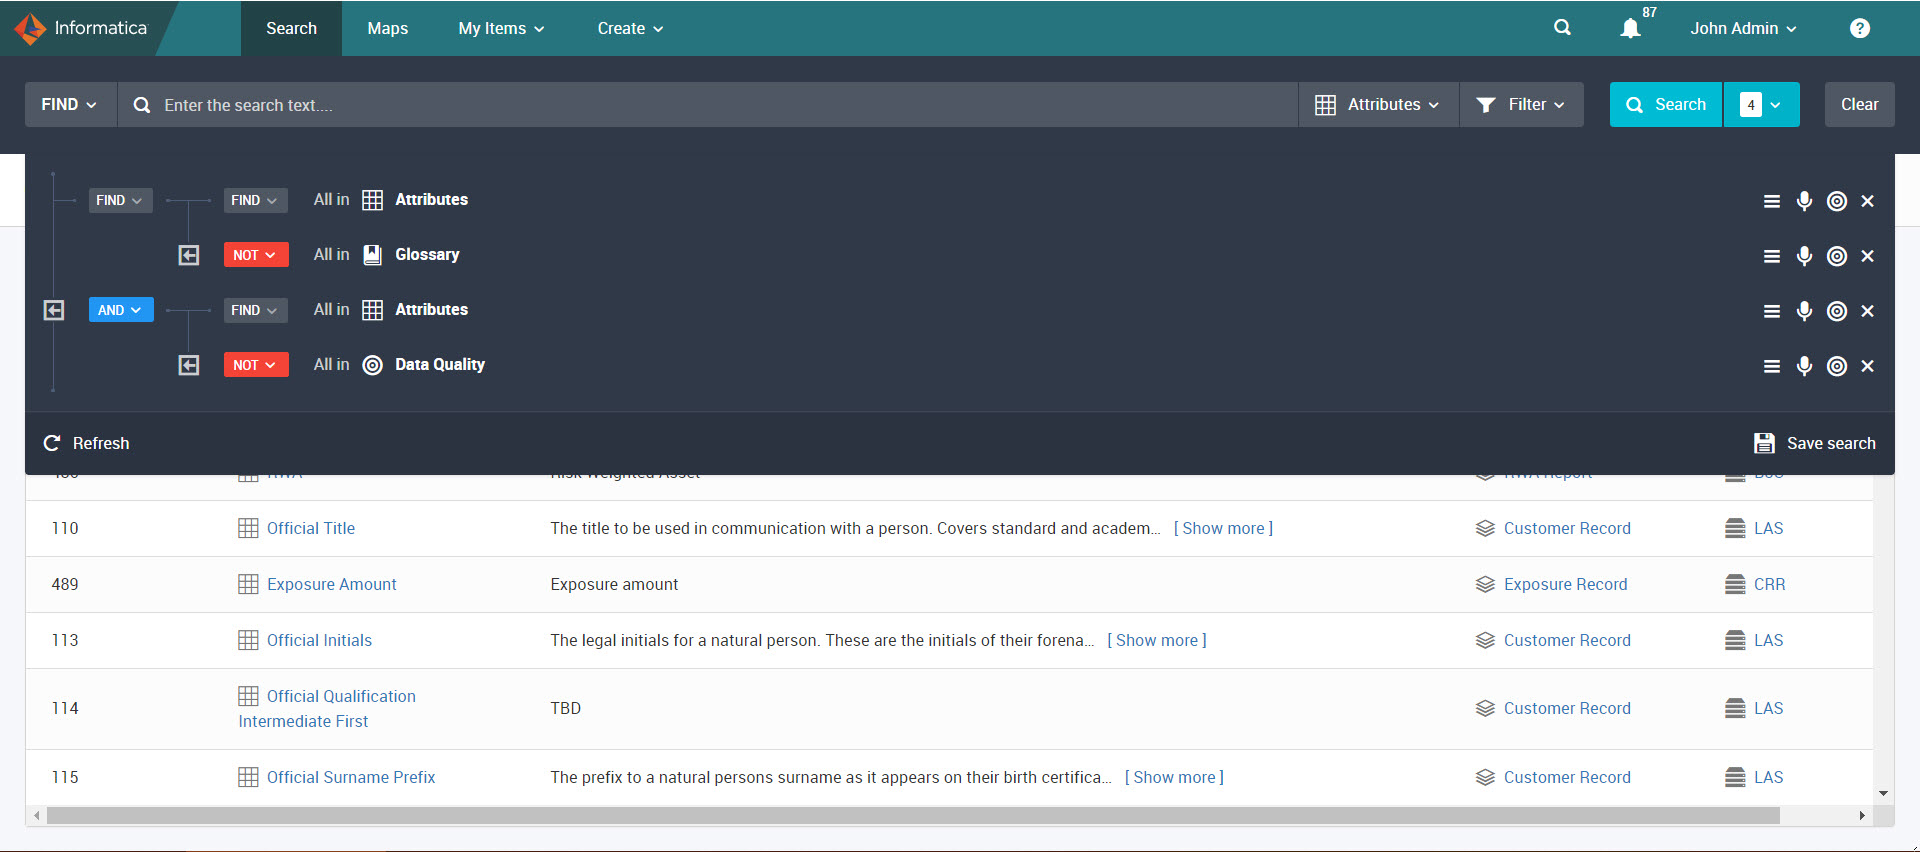Click the microphone icon in second Attributes row
The width and height of the screenshot is (1920, 852).
(1804, 311)
